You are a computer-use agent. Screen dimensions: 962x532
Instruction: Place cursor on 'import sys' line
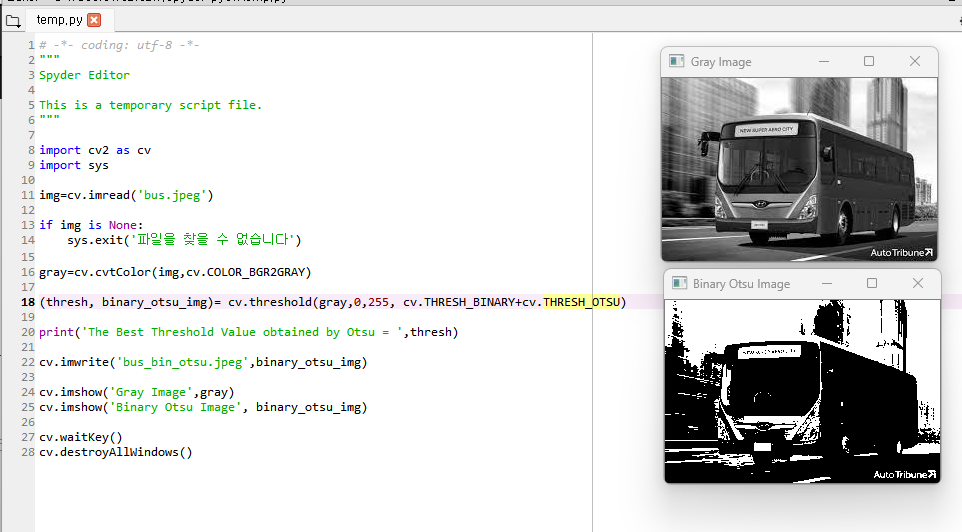74,165
